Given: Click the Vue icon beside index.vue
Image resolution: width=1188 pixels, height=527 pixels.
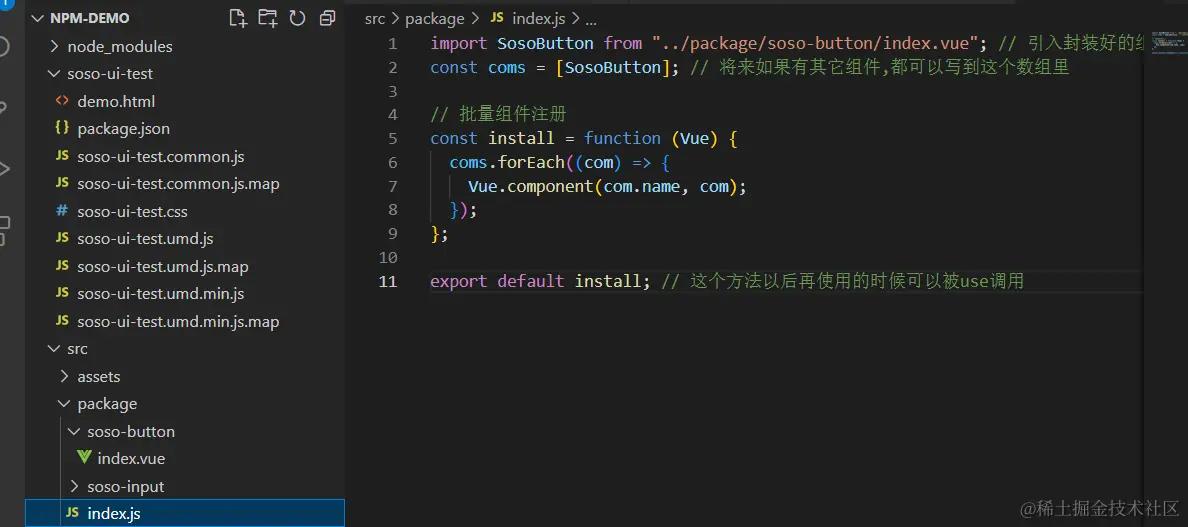Looking at the screenshot, I should [84, 458].
